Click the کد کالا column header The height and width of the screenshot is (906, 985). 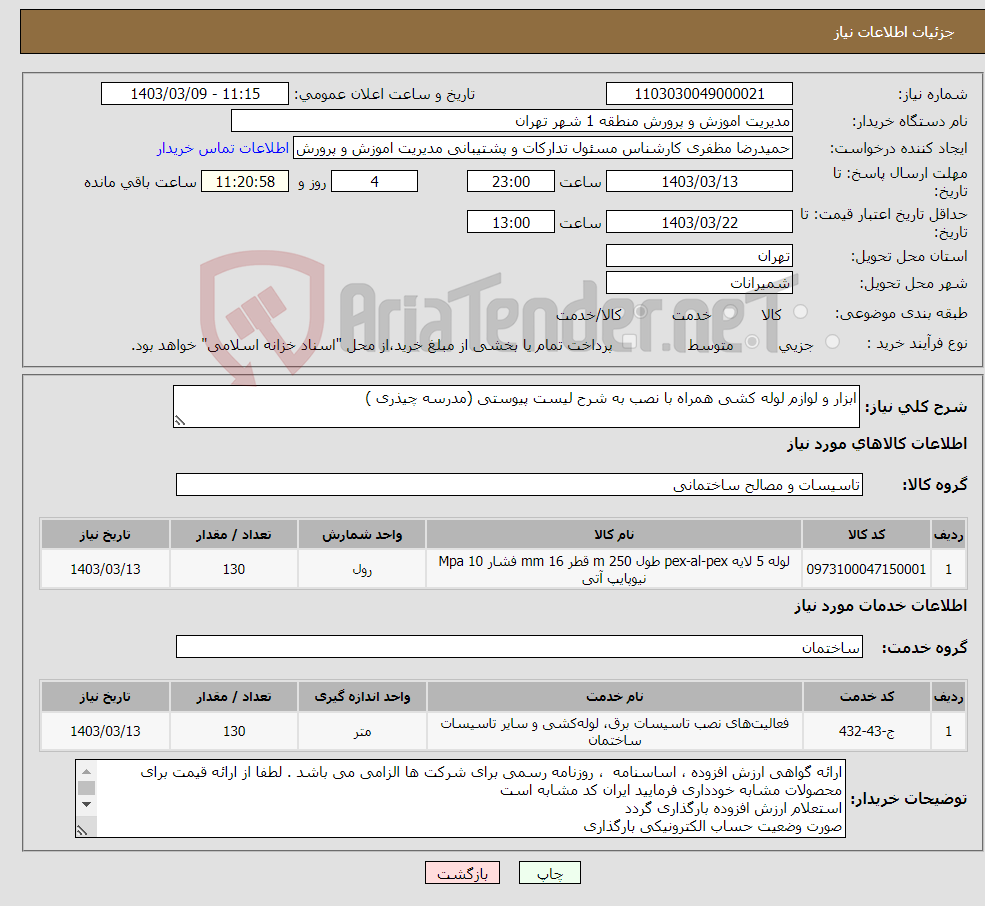866,534
